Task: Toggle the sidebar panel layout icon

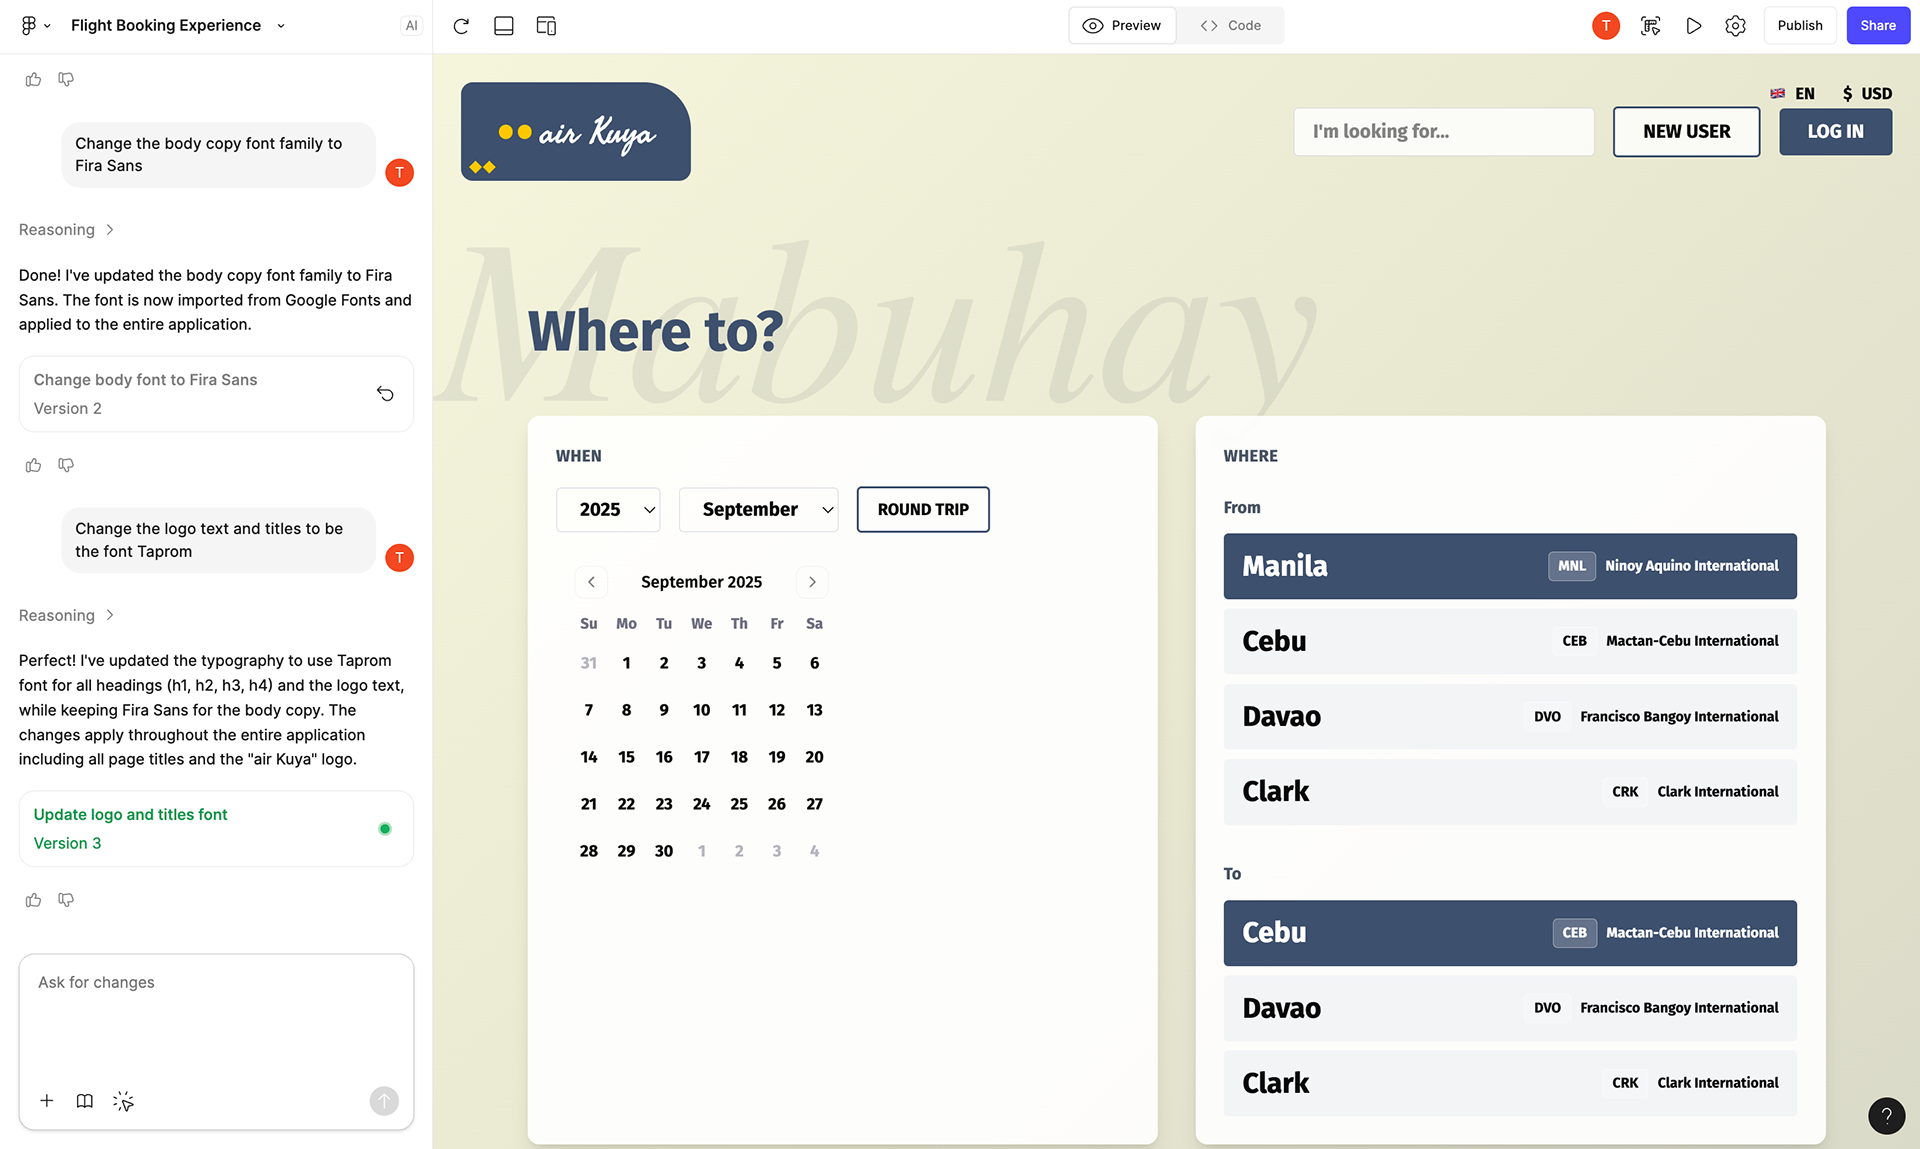Action: click(504, 26)
